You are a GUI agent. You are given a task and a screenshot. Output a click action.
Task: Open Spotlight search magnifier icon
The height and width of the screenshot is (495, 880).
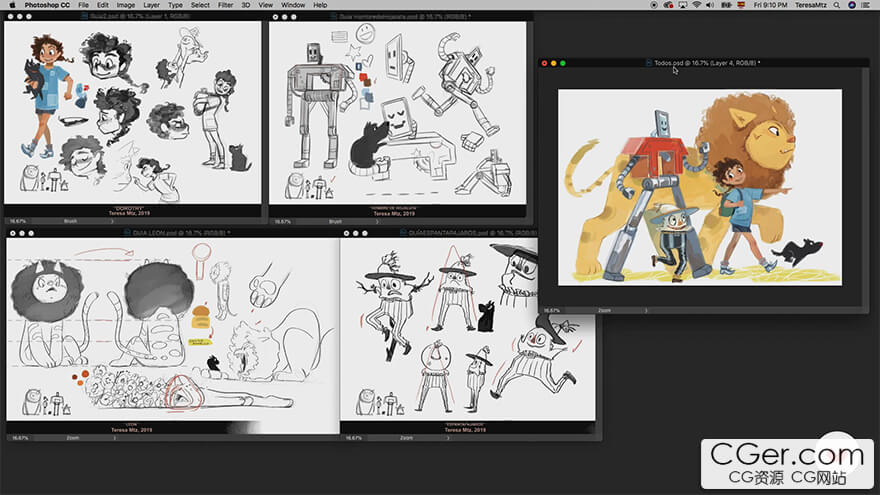pyautogui.click(x=837, y=5)
